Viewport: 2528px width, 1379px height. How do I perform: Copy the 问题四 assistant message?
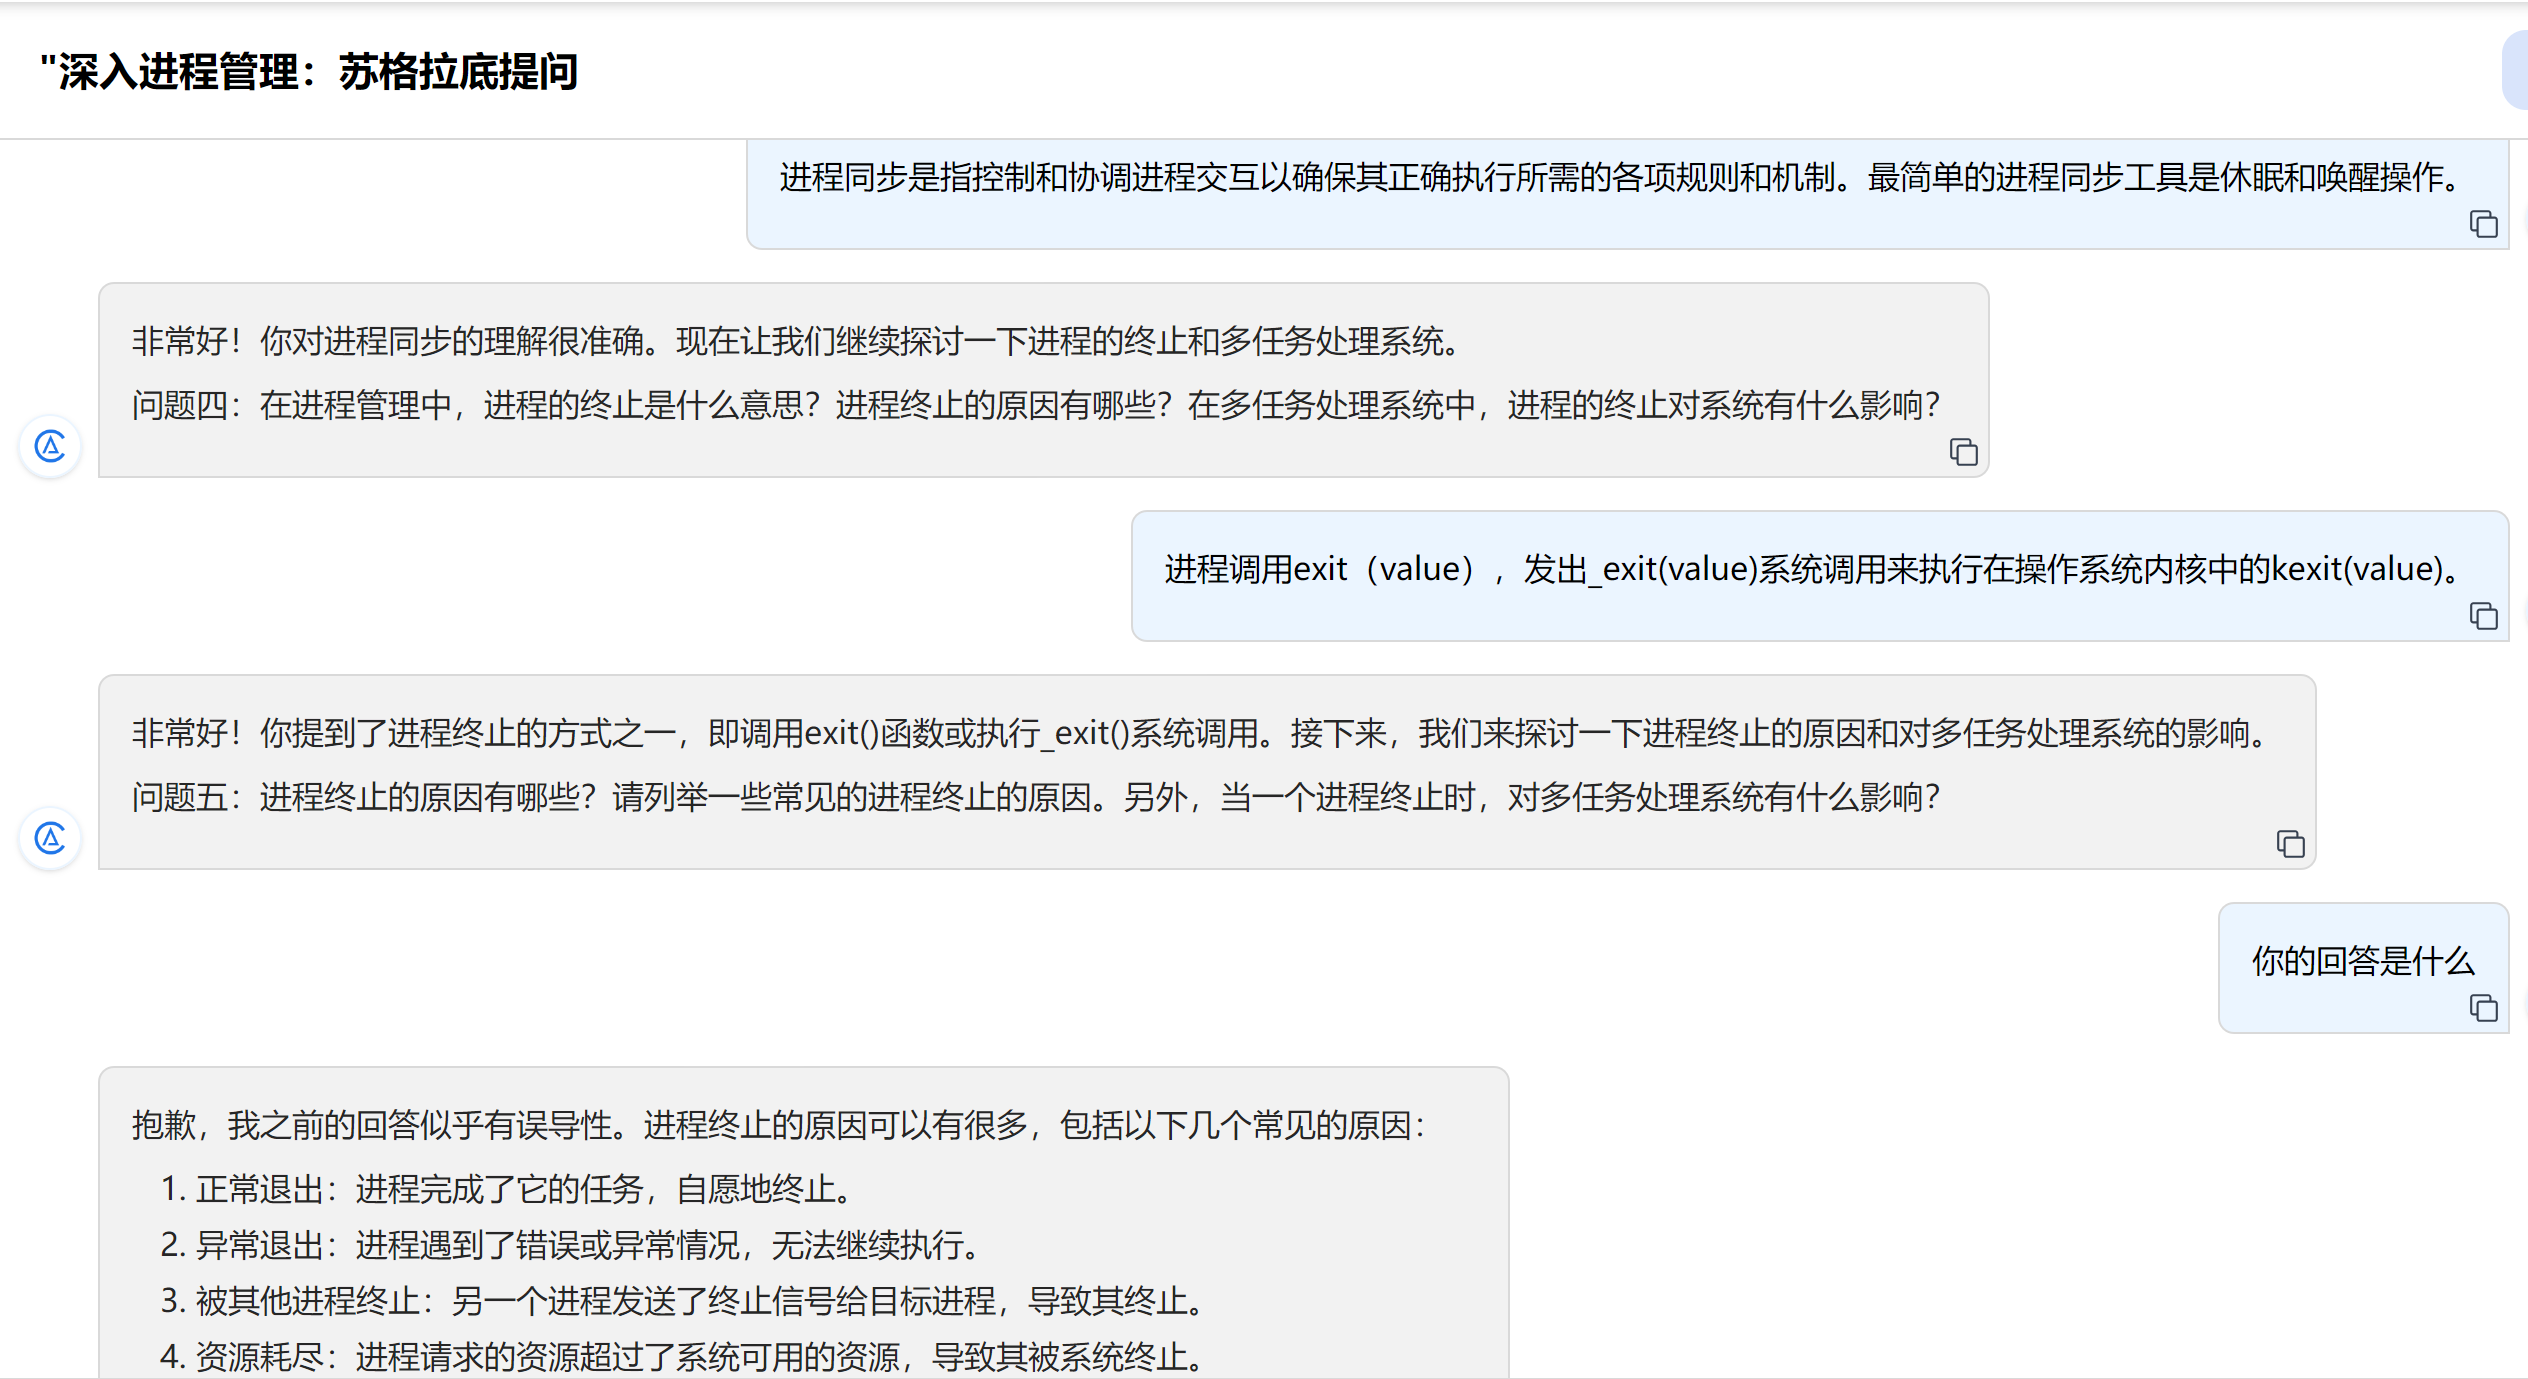(x=1963, y=452)
